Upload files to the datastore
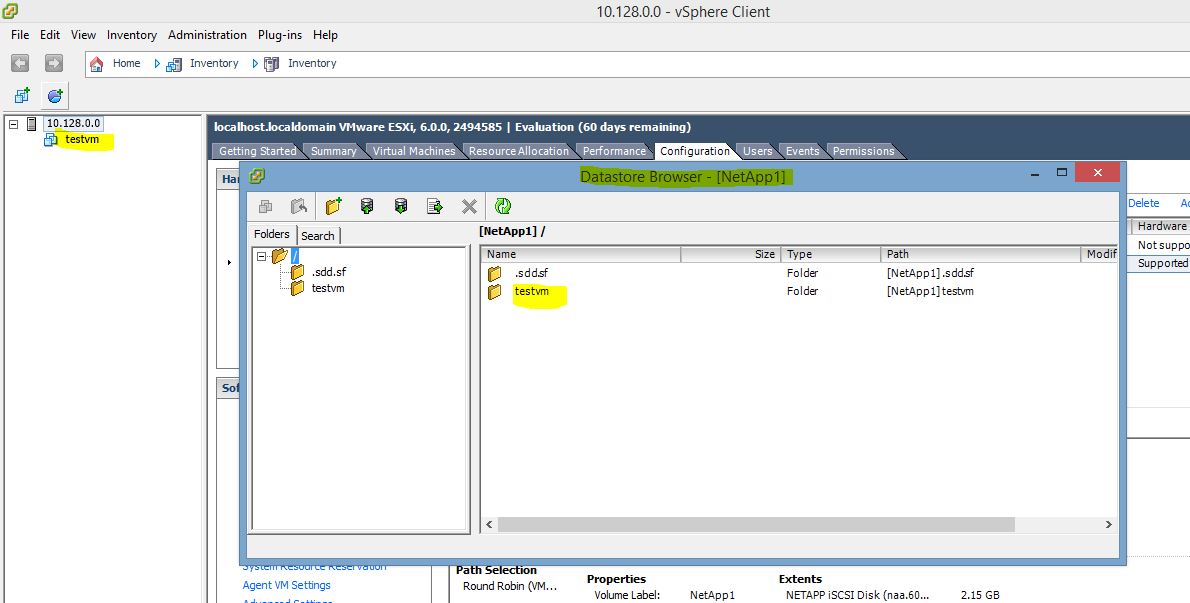The height and width of the screenshot is (603, 1190). [x=368, y=206]
